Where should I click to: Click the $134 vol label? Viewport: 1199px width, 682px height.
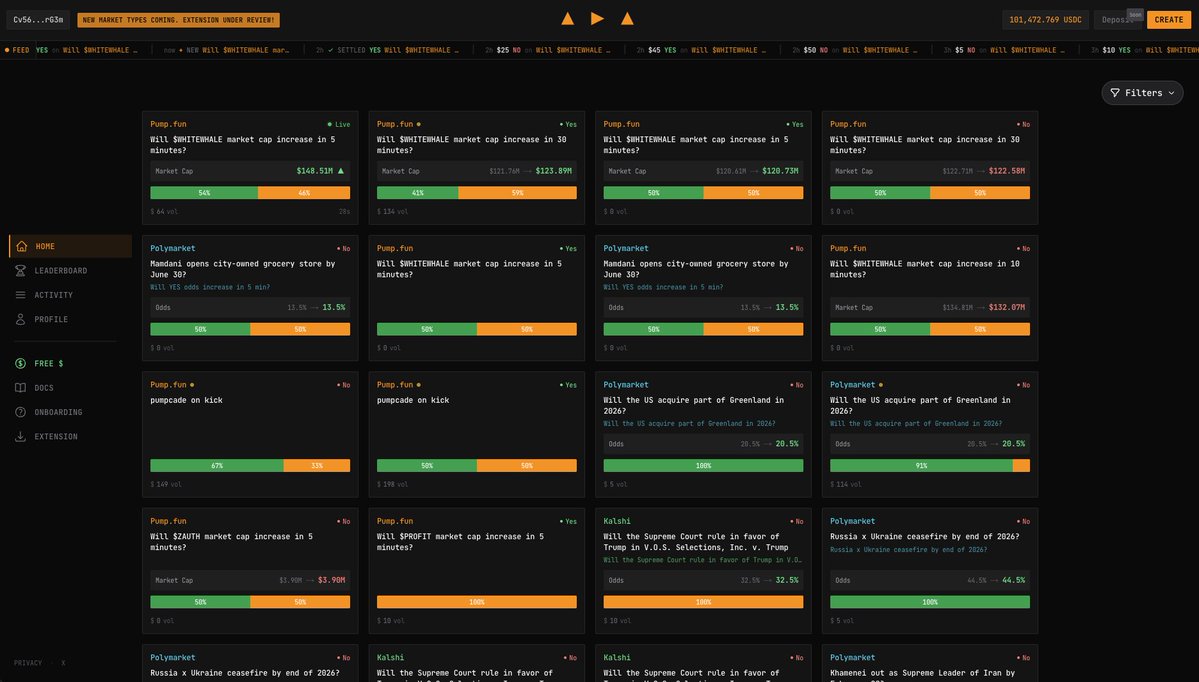392,211
